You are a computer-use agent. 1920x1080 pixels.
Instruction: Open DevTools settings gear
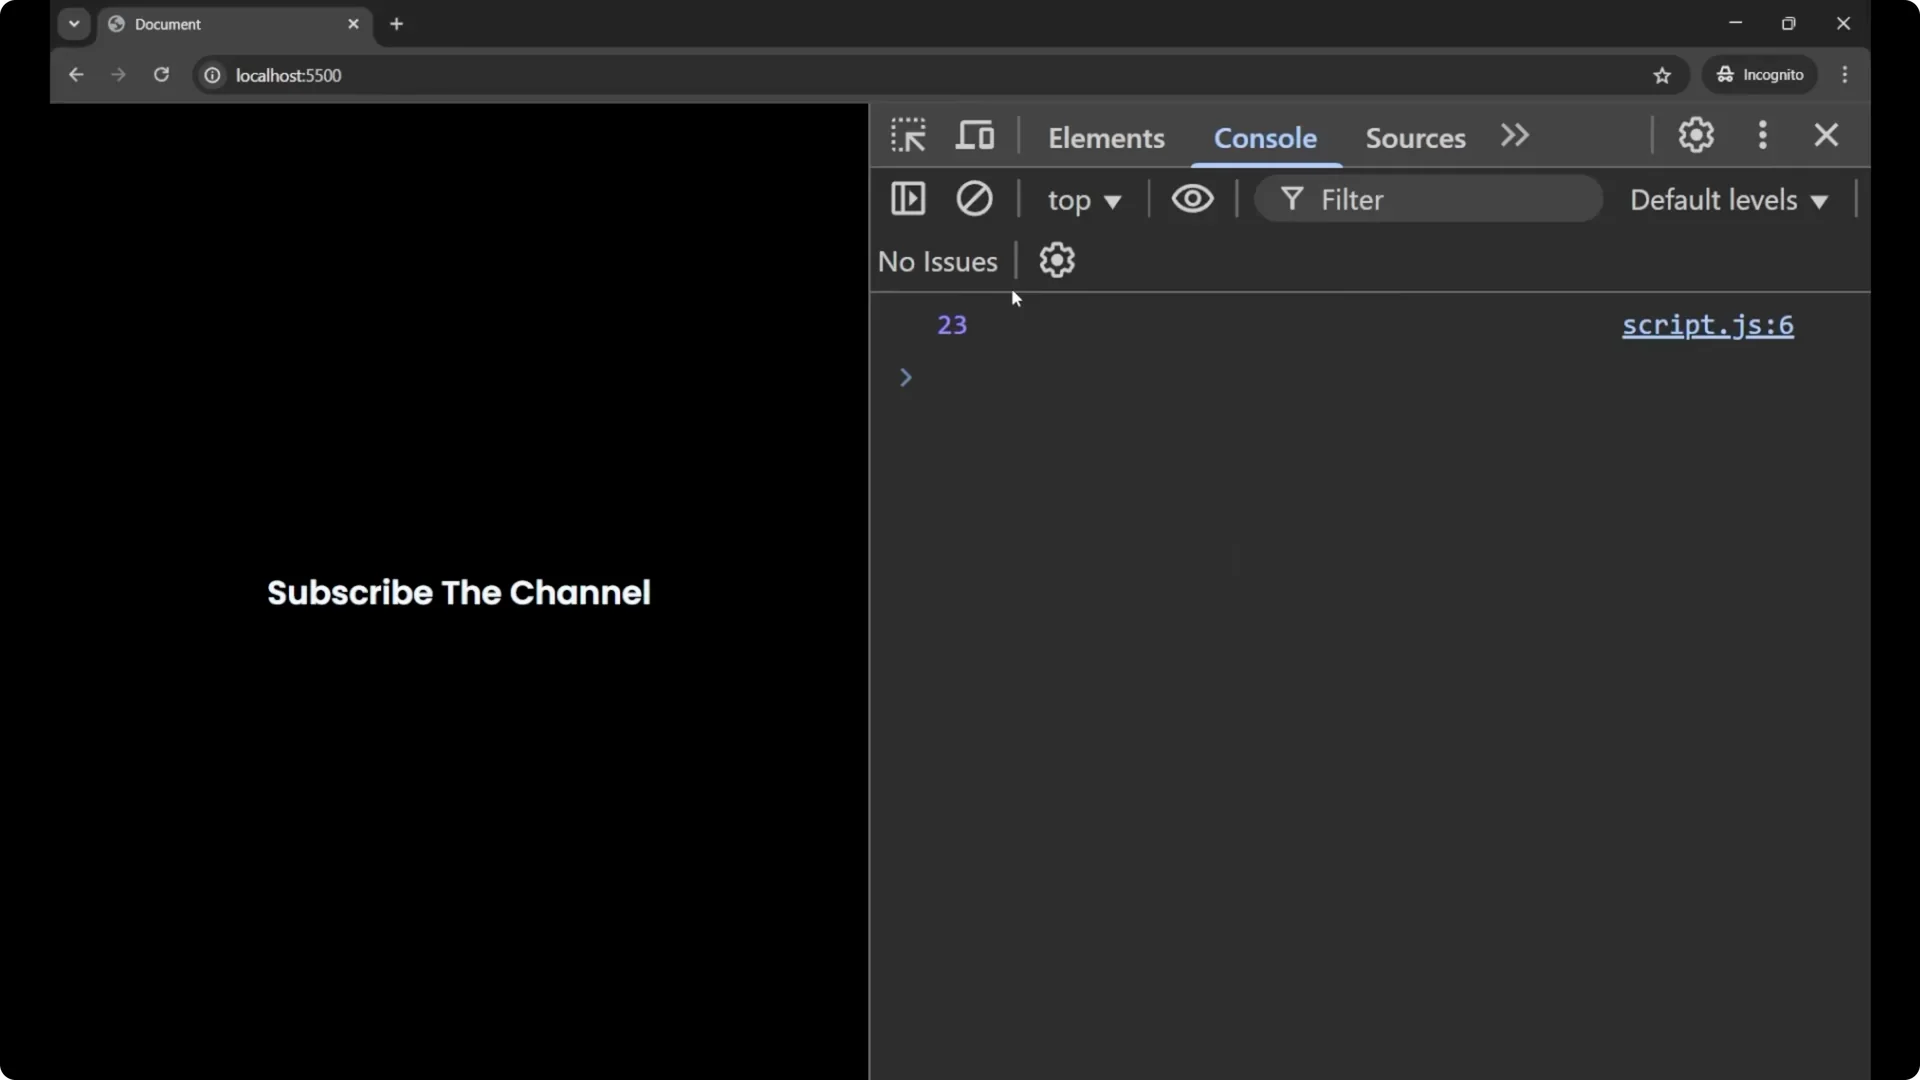[x=1696, y=135]
